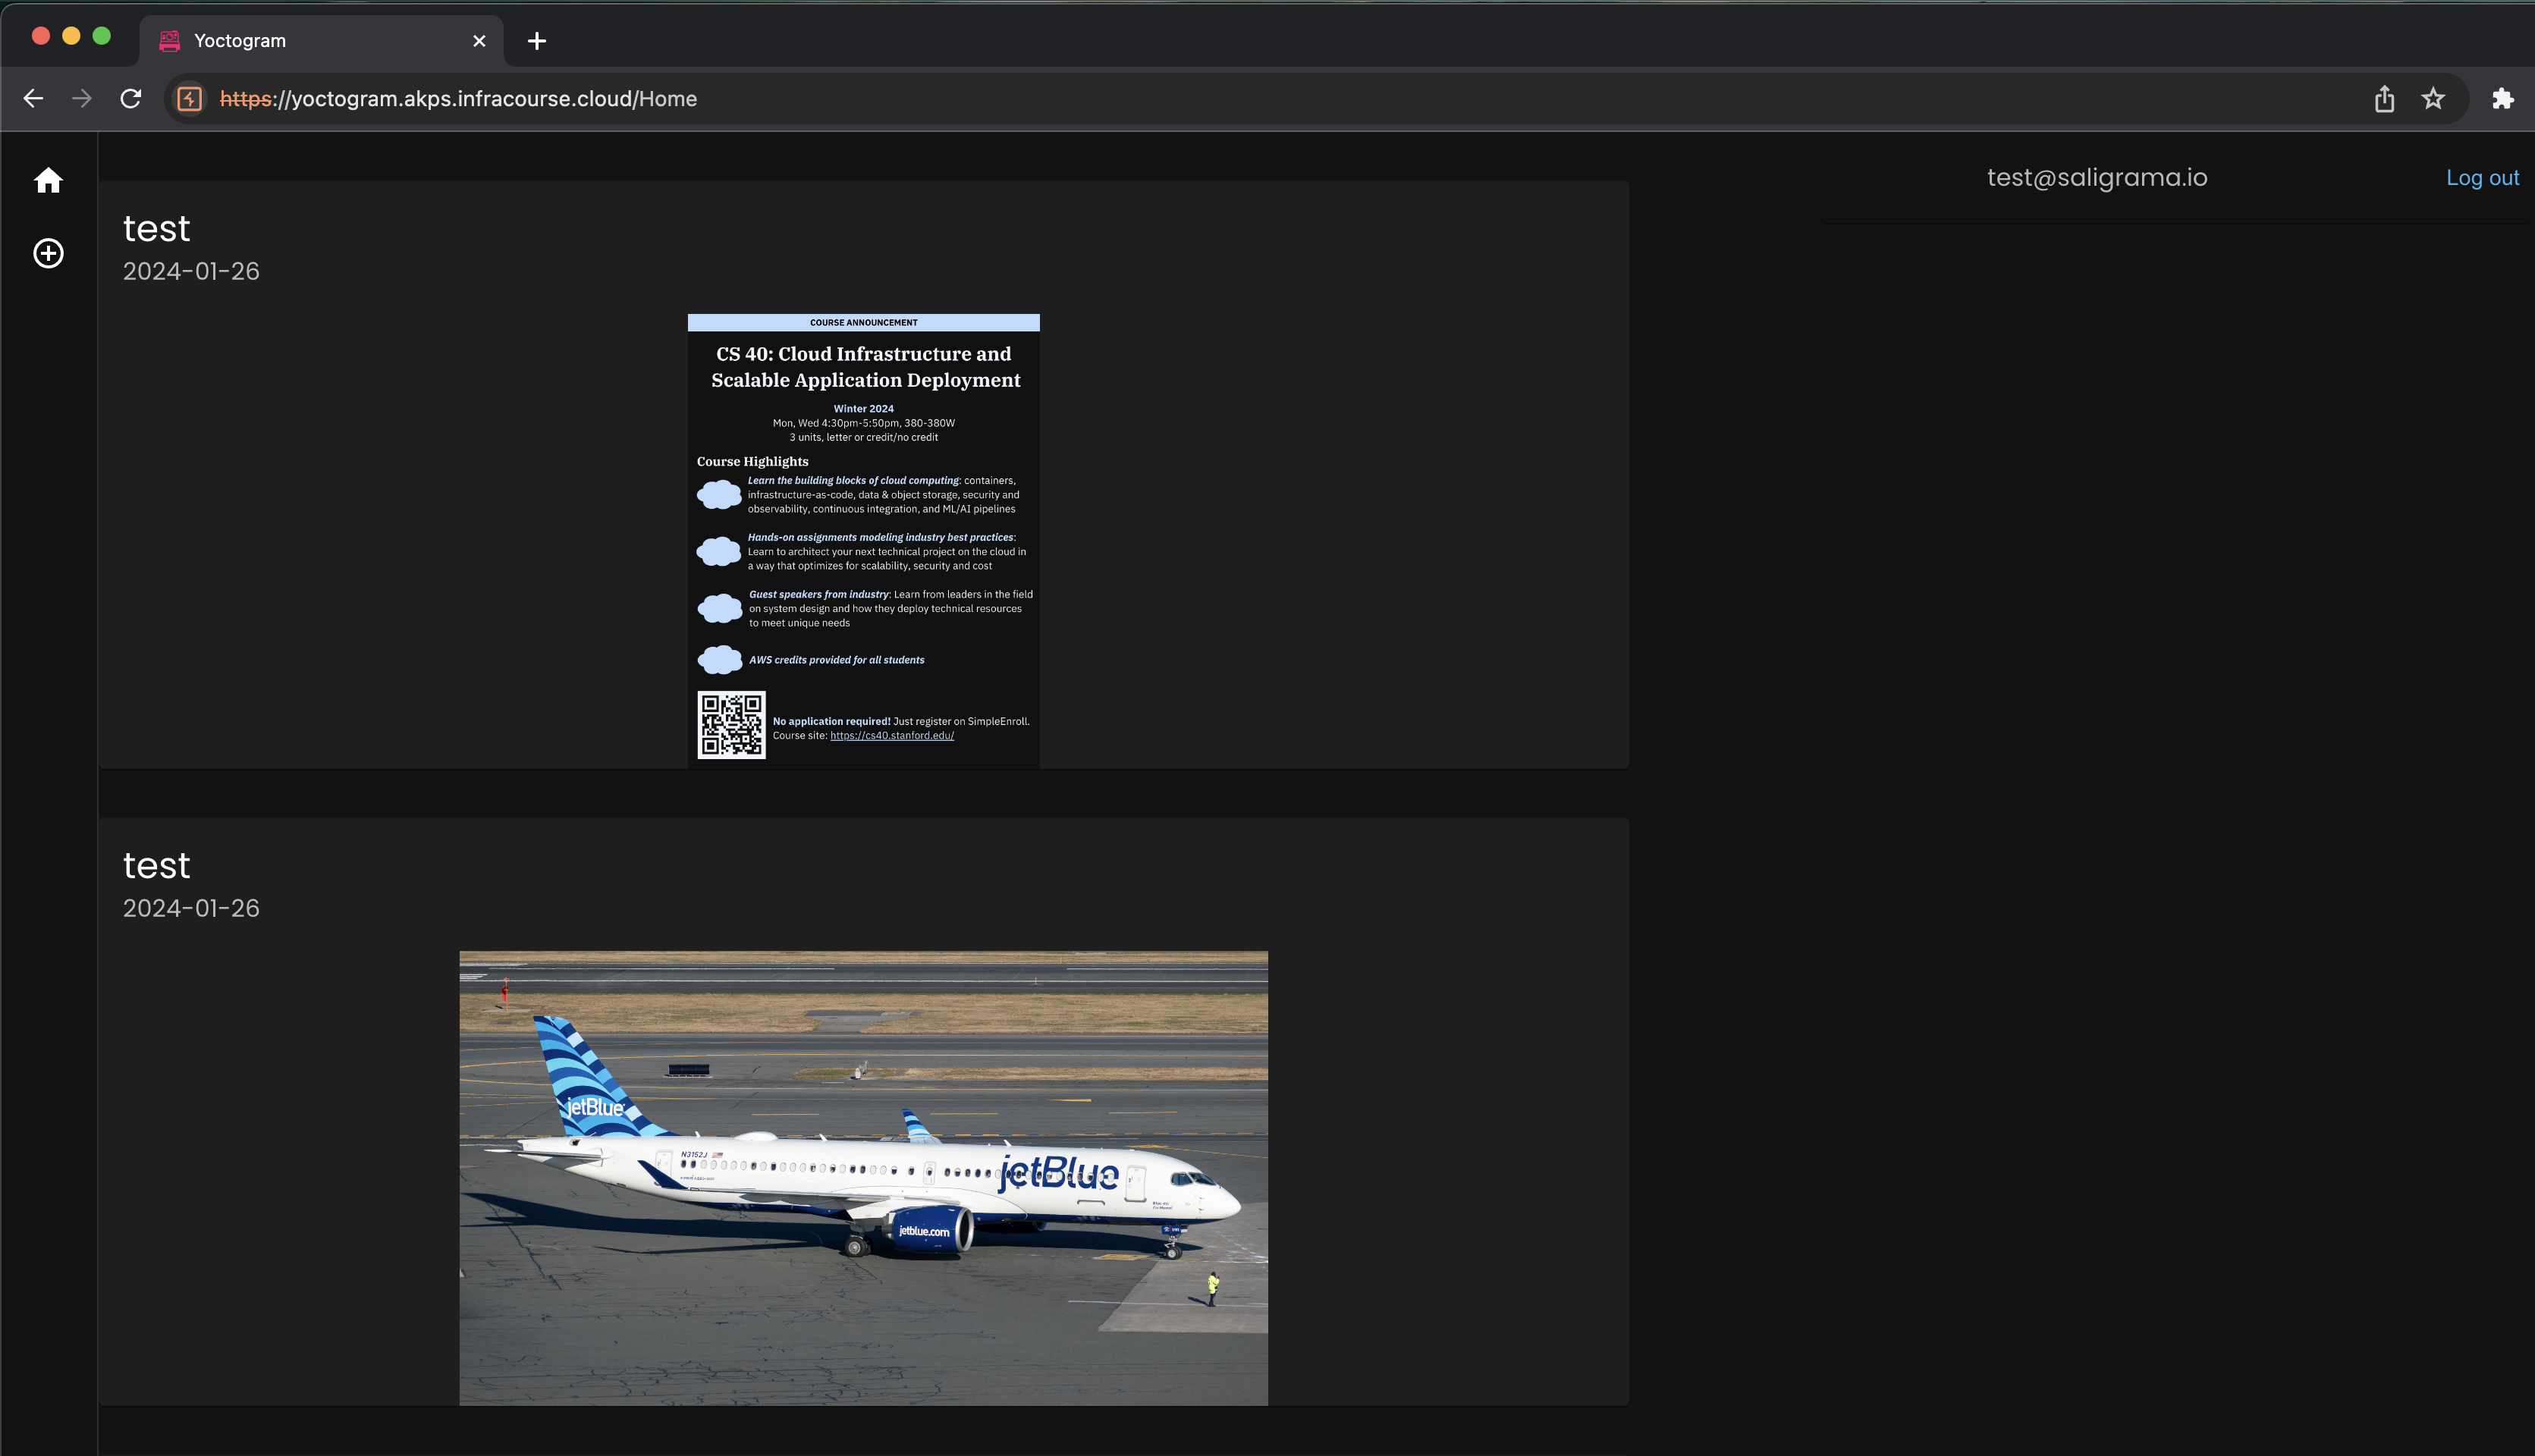This screenshot has width=2535, height=1456.
Task: Open the CS 40 course announcement image
Action: [863, 540]
